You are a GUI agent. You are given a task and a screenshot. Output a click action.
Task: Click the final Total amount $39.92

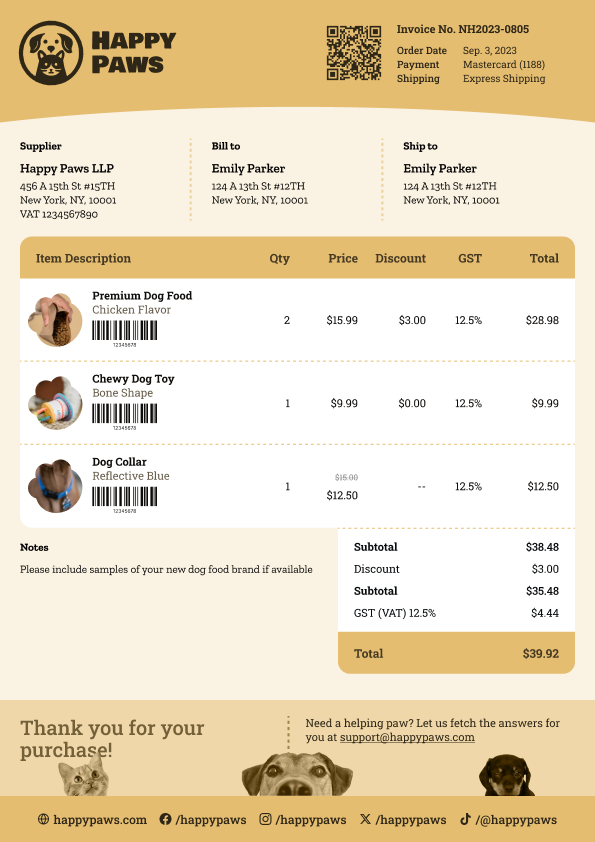point(541,654)
